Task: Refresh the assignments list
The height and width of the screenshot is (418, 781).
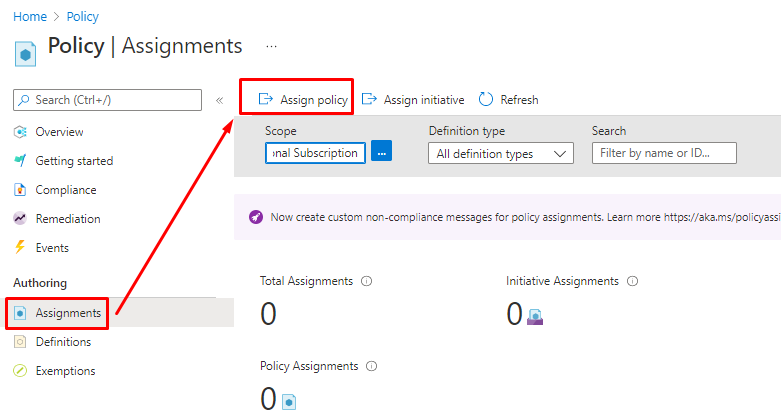Action: point(508,99)
